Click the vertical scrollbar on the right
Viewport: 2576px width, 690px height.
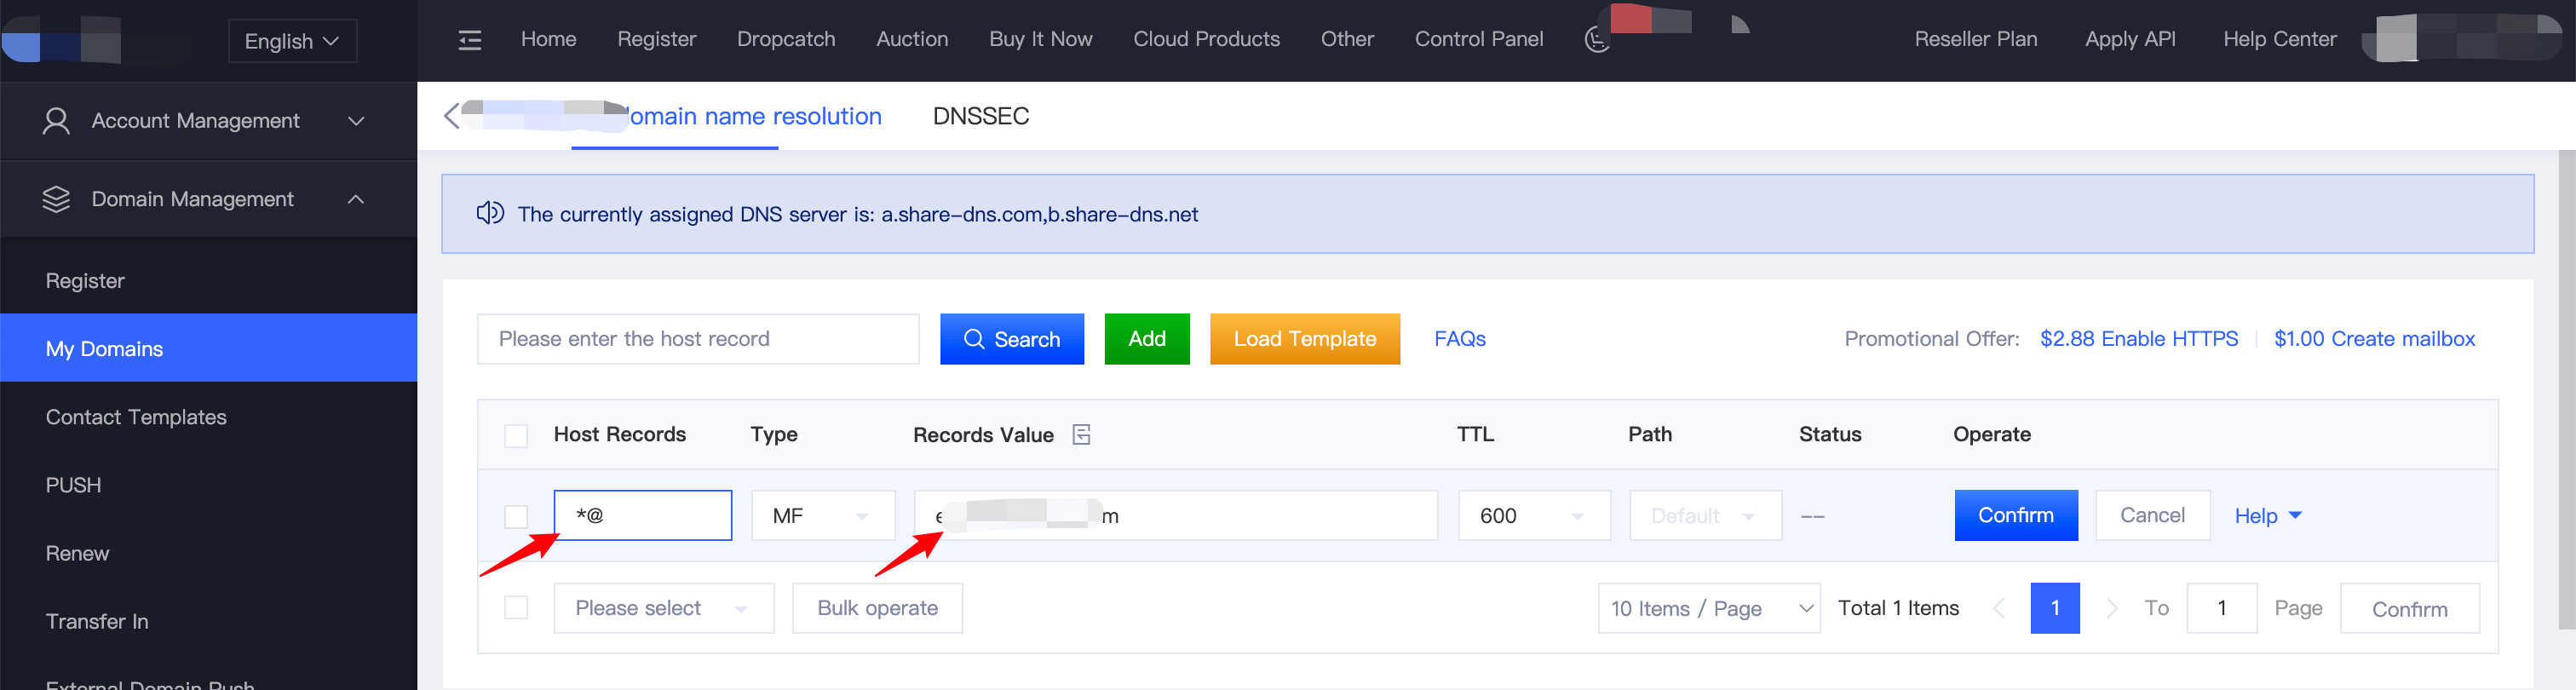tap(2566, 390)
